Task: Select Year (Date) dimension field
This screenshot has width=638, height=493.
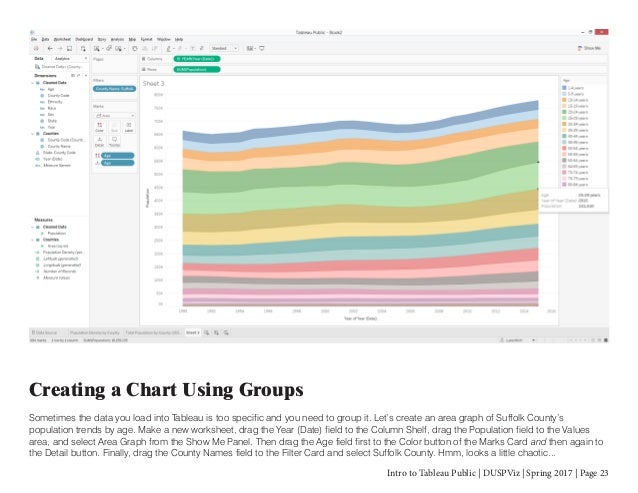Action: (x=52, y=159)
